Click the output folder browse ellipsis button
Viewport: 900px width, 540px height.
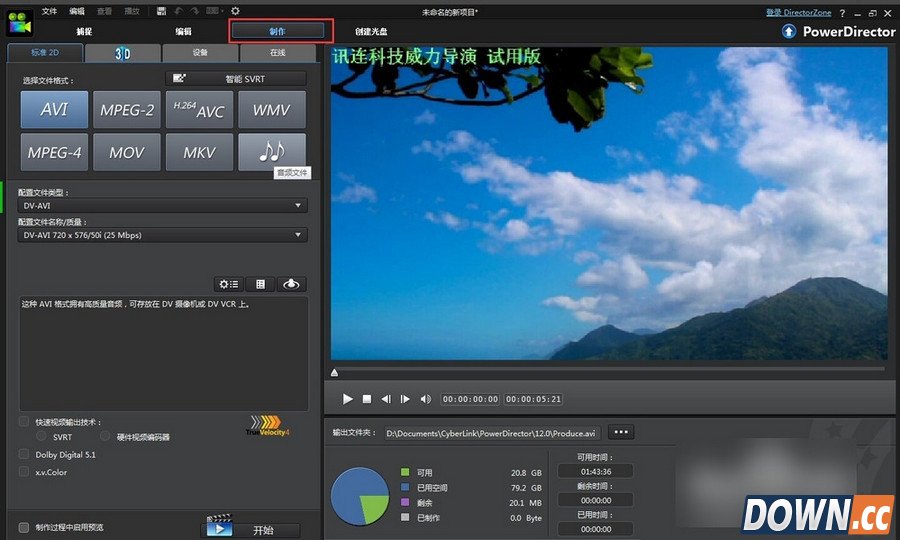point(621,433)
